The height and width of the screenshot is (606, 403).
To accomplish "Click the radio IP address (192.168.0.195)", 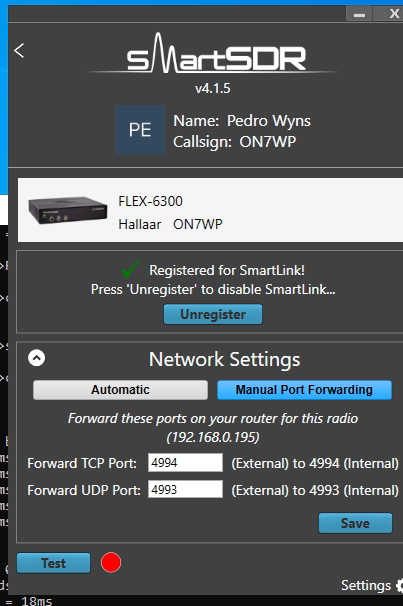I will (213, 437).
